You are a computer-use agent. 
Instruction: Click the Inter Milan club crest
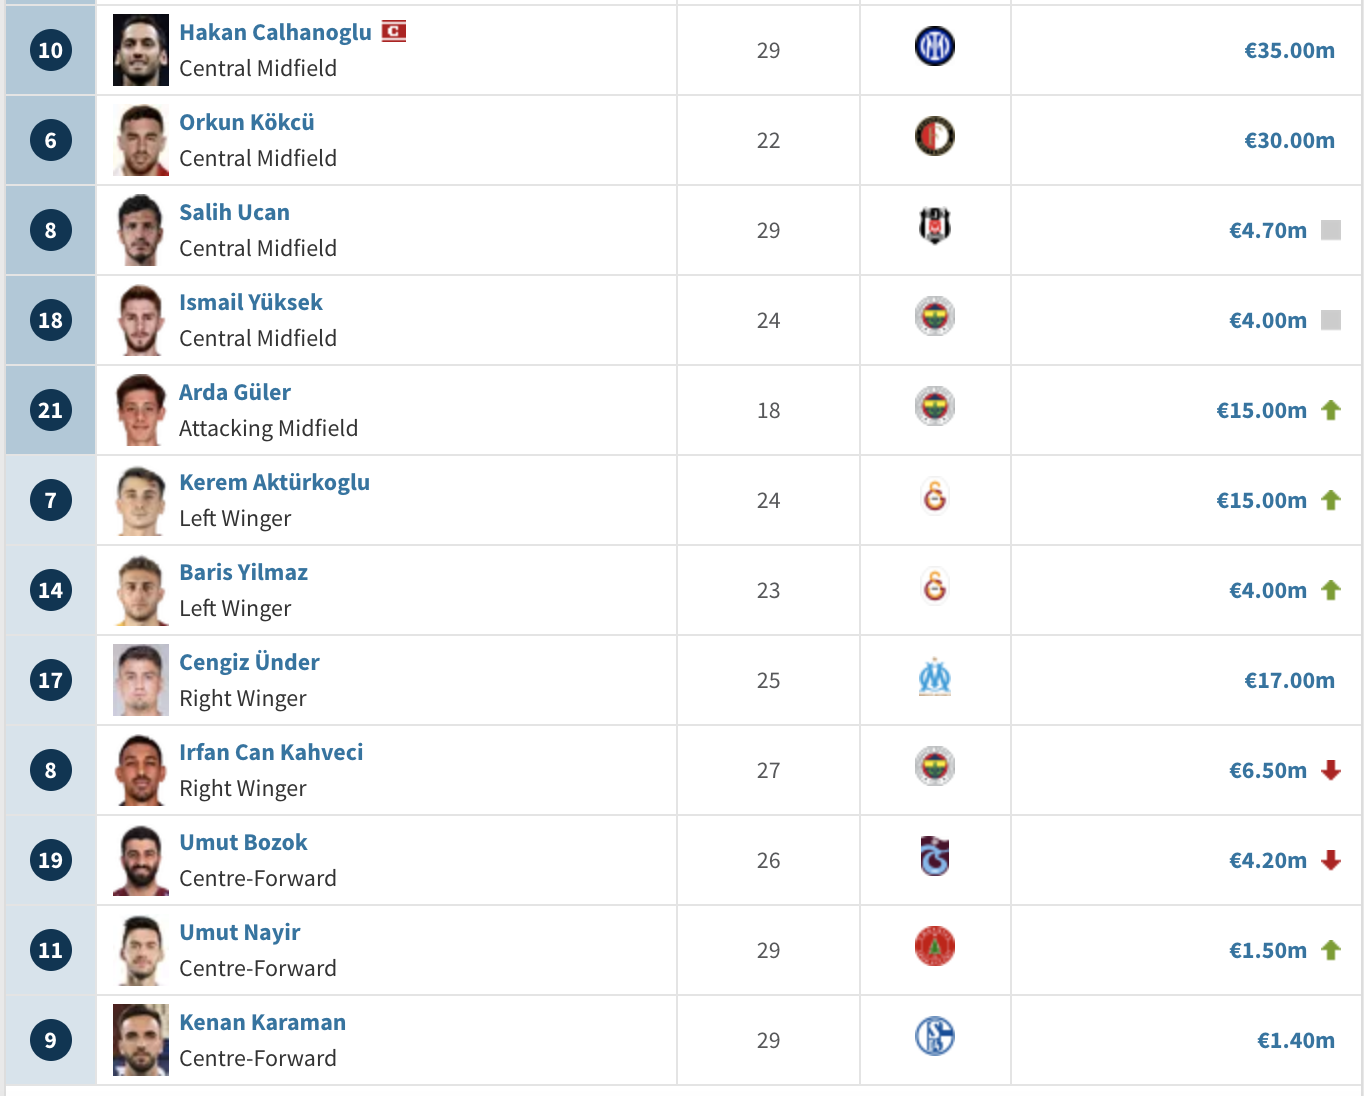pyautogui.click(x=935, y=46)
